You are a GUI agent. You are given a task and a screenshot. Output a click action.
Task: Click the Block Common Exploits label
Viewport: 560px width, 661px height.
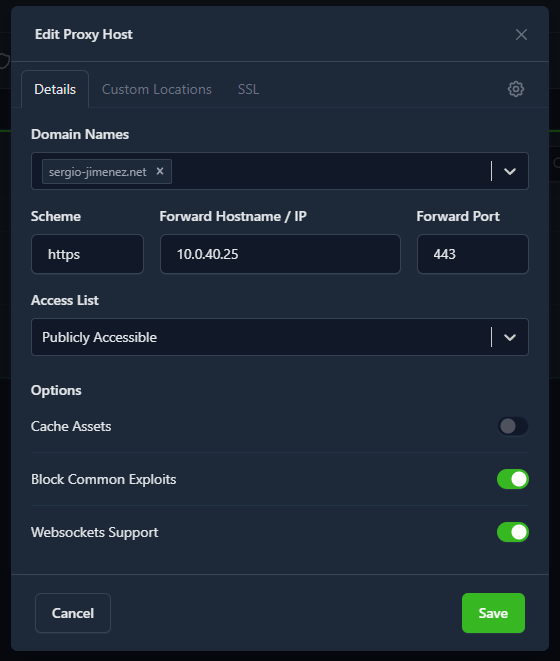click(104, 479)
